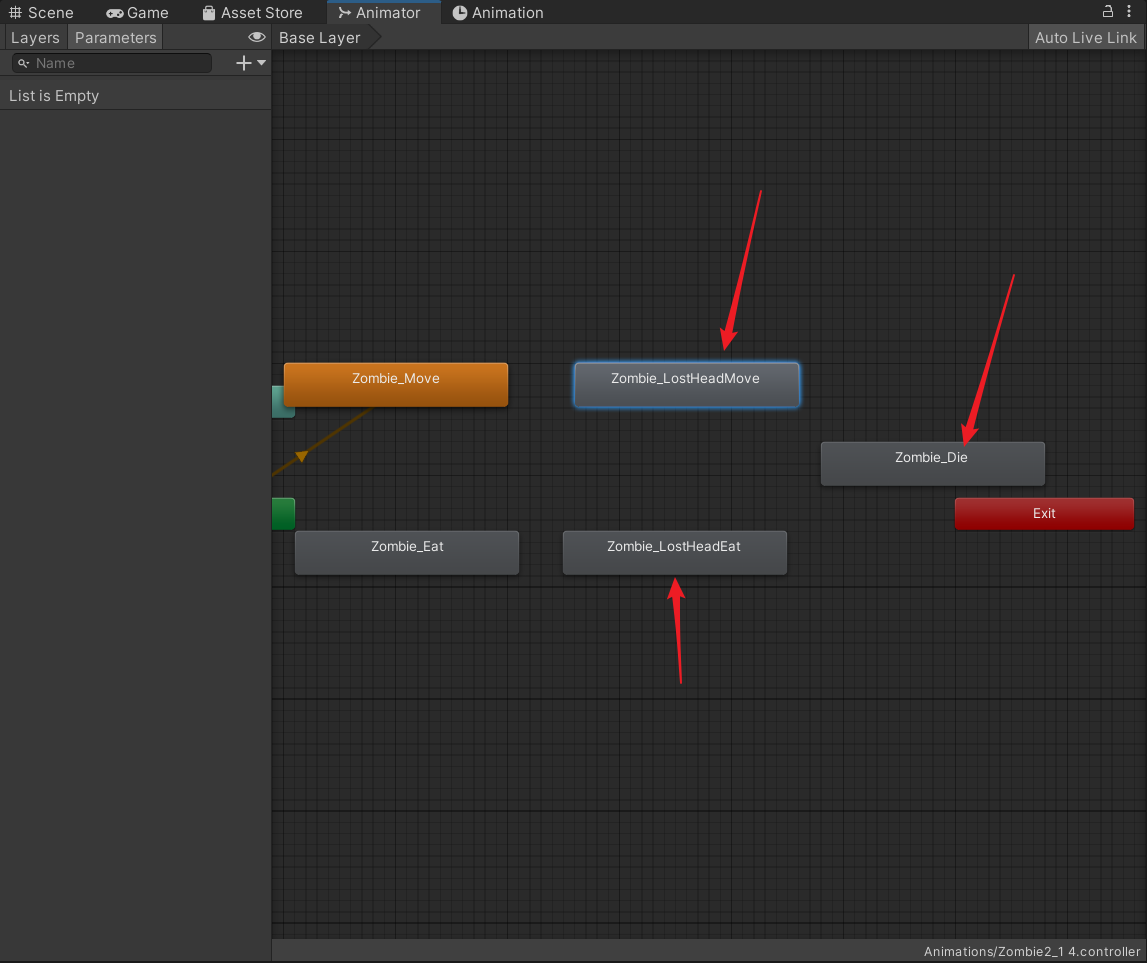Screen dimensions: 1147x963
Task: Click the search magnifier icon
Action: point(24,63)
